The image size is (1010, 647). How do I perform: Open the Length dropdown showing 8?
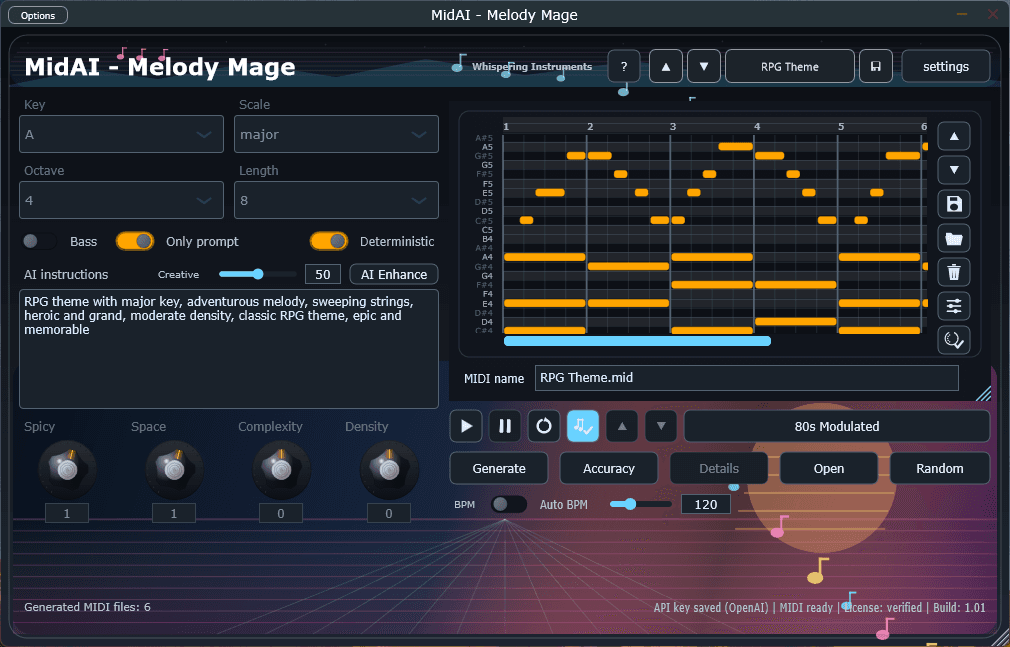(336, 200)
